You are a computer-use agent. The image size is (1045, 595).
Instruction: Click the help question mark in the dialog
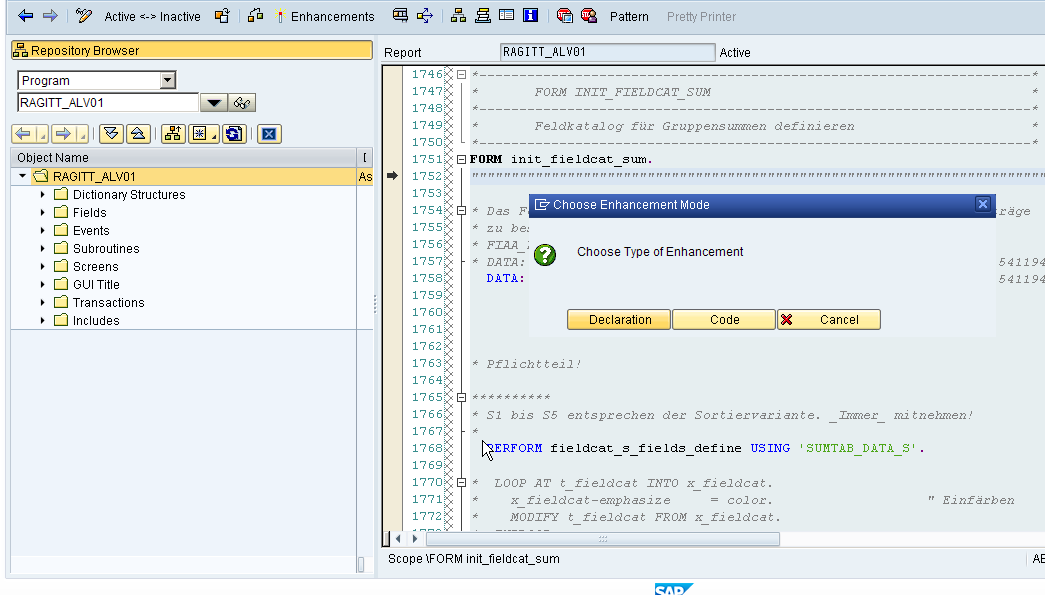tap(545, 255)
